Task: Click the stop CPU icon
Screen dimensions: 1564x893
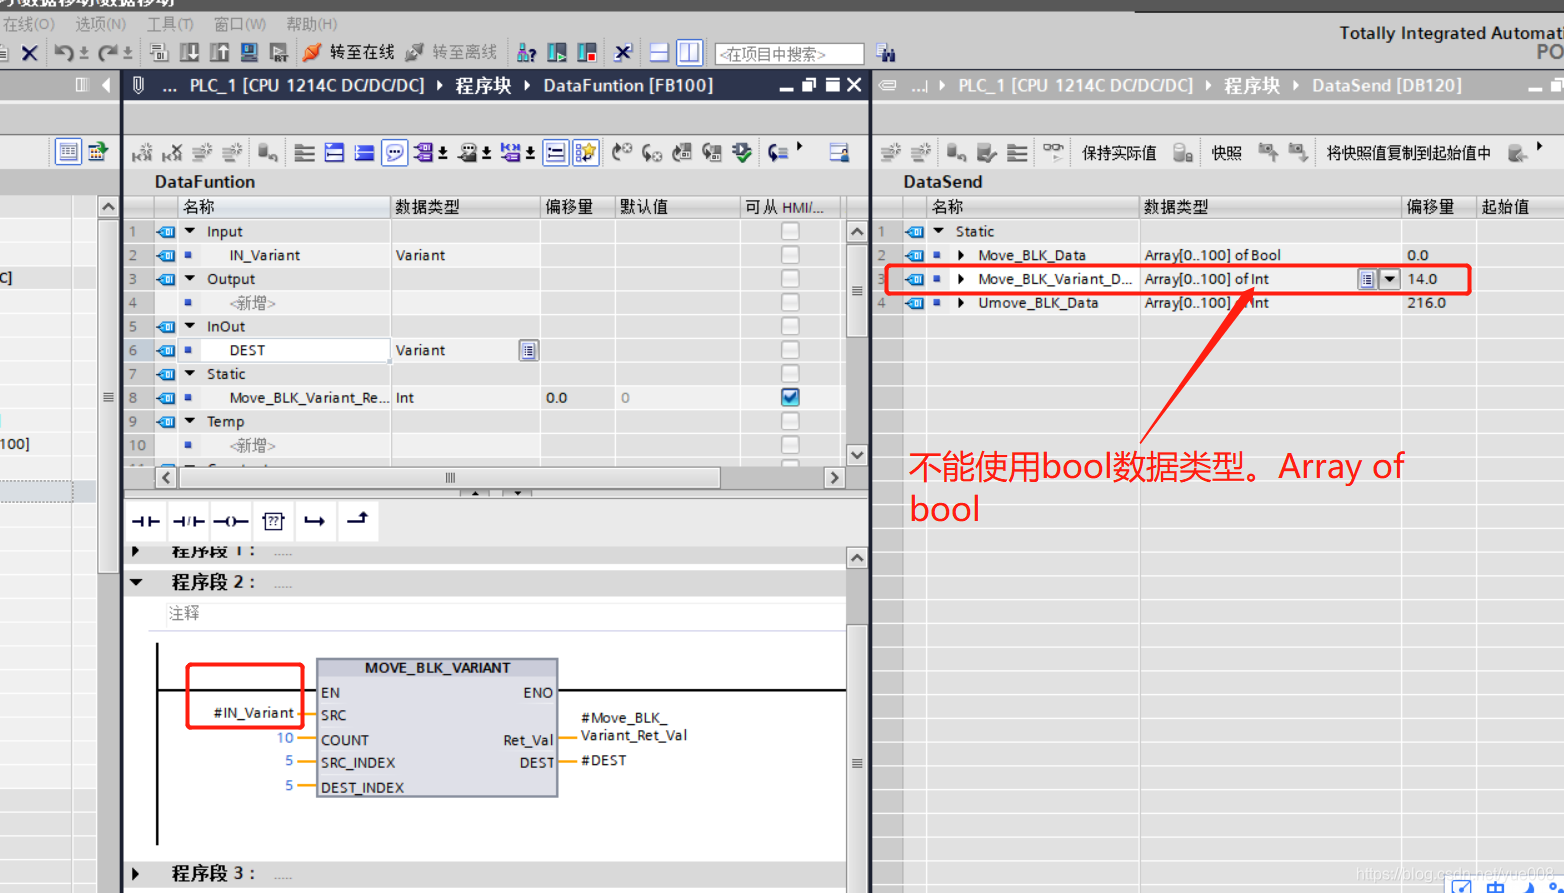Action: click(x=587, y=53)
